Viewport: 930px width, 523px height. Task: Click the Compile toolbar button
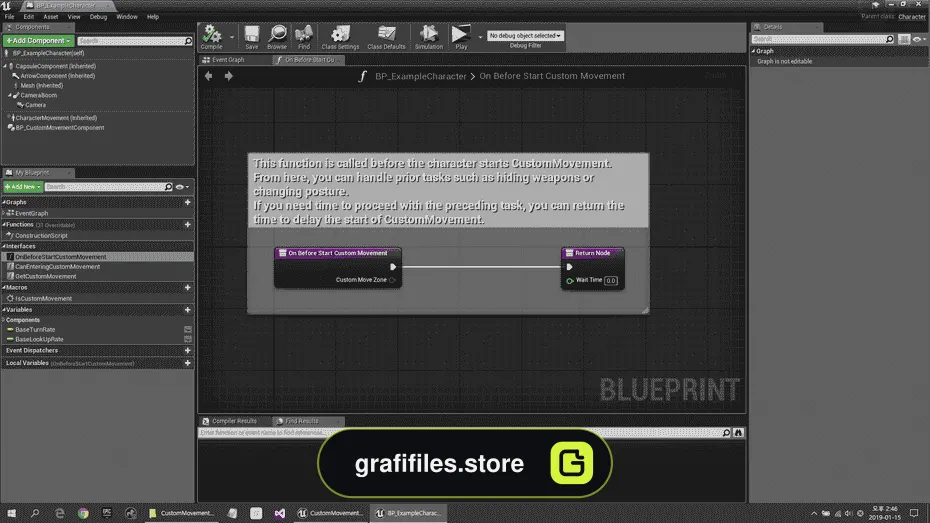pos(211,37)
